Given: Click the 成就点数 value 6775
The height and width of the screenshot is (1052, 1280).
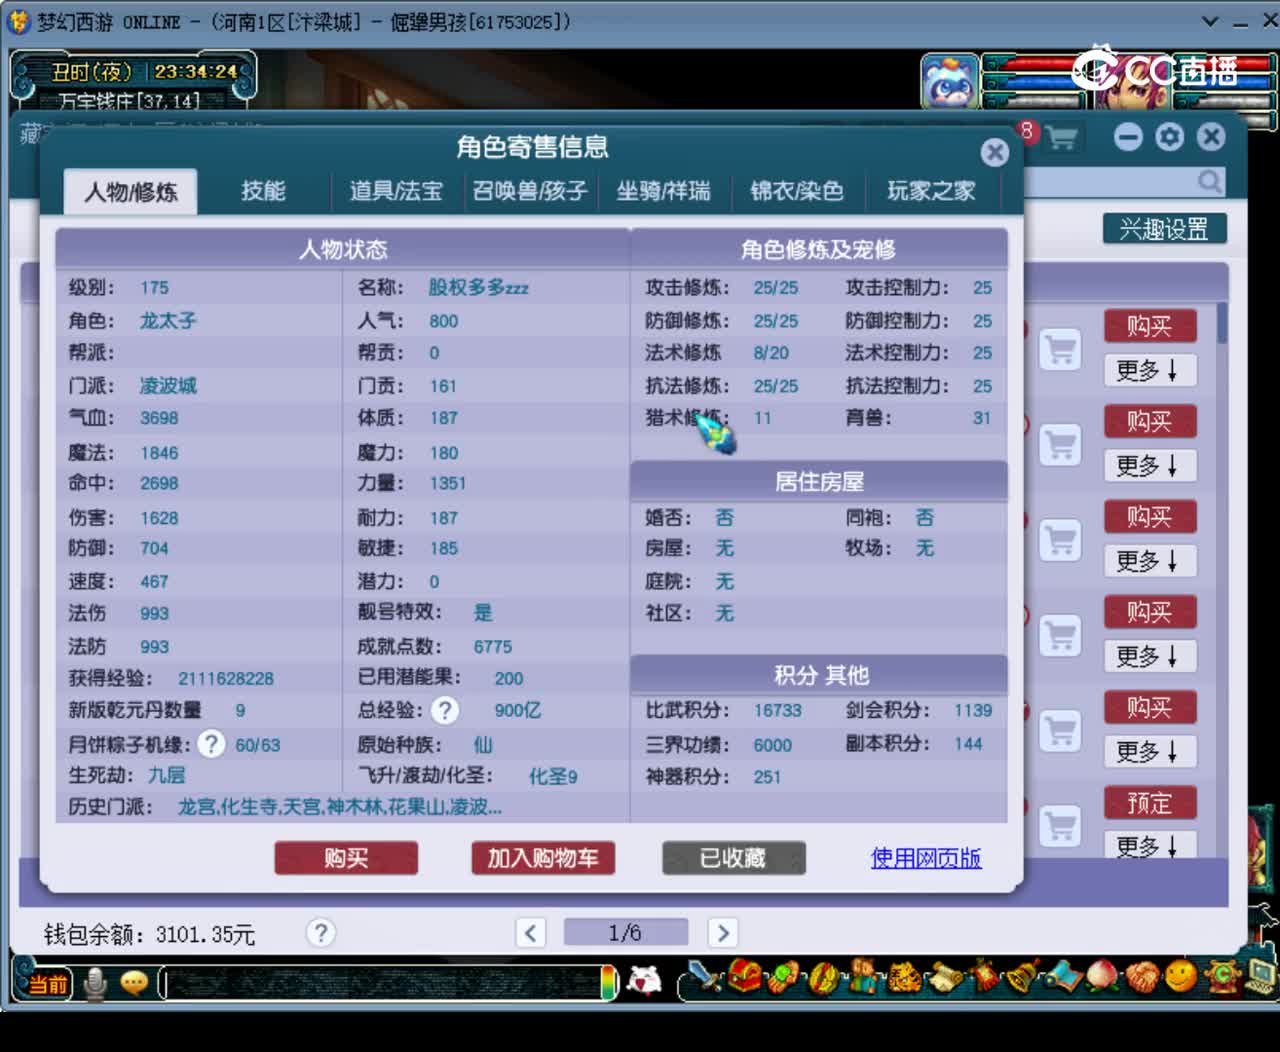Looking at the screenshot, I should (x=493, y=647).
